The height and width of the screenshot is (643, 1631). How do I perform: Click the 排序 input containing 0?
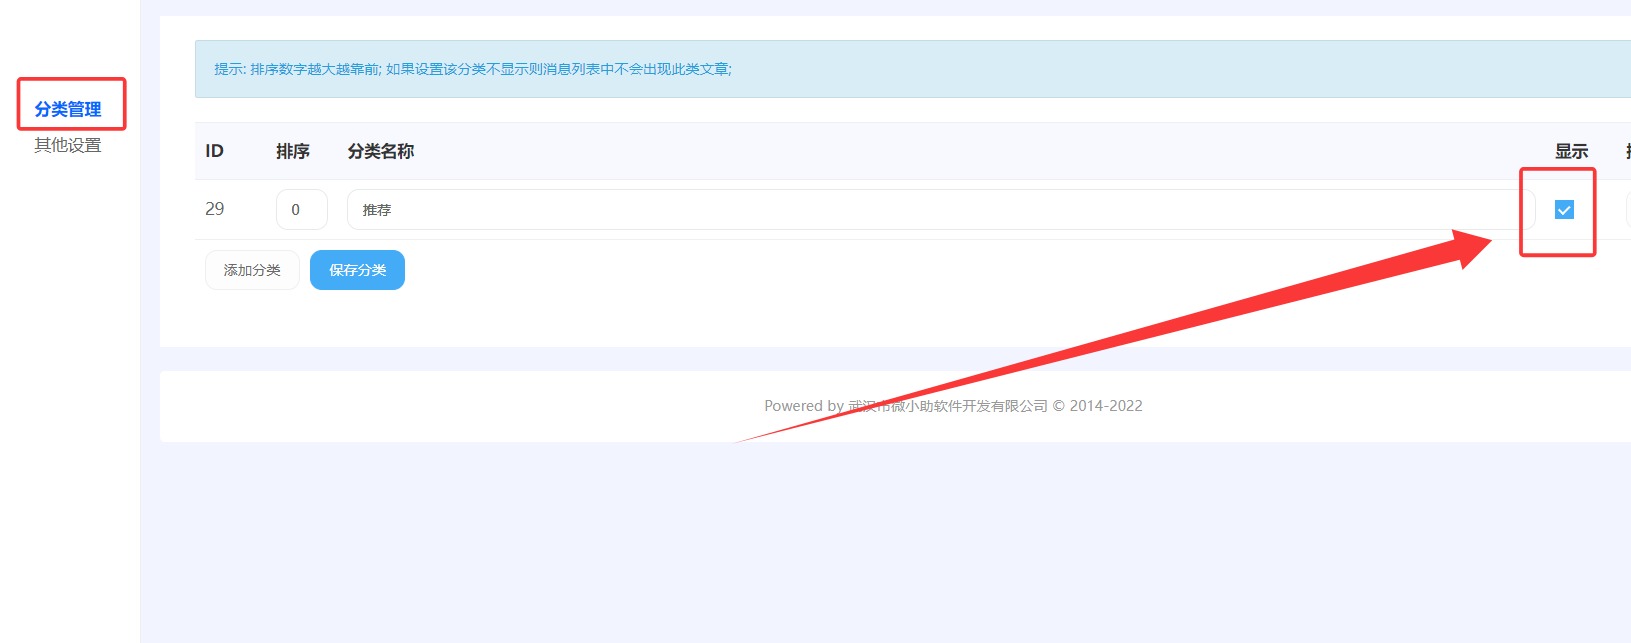click(x=301, y=210)
